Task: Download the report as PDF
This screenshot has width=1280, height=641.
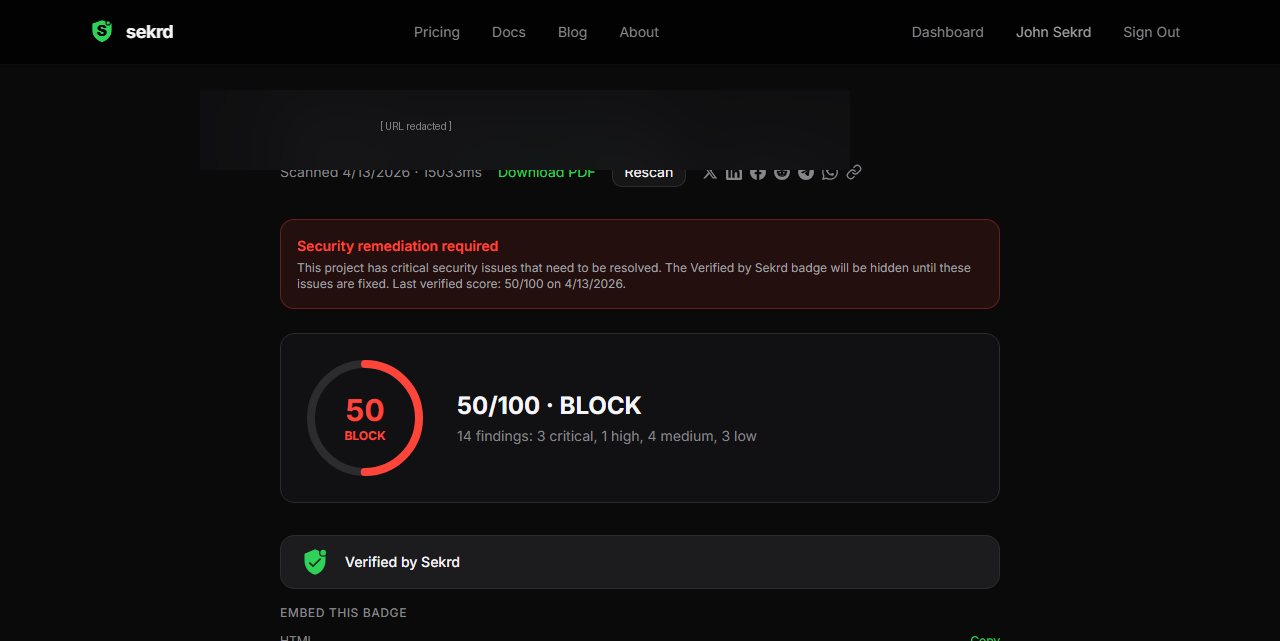Action: coord(546,172)
